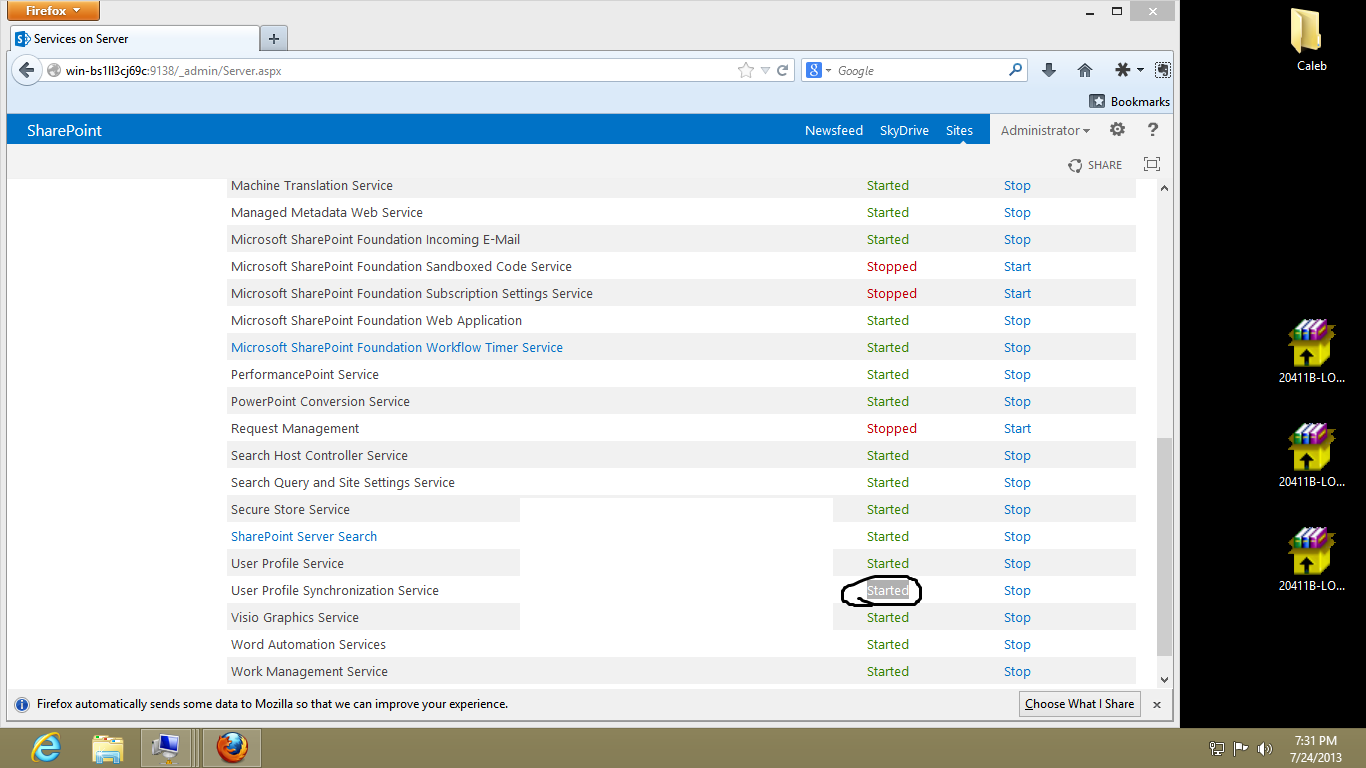Screen dimensions: 1366x768
Task: Click into the Google search field
Action: 920,71
